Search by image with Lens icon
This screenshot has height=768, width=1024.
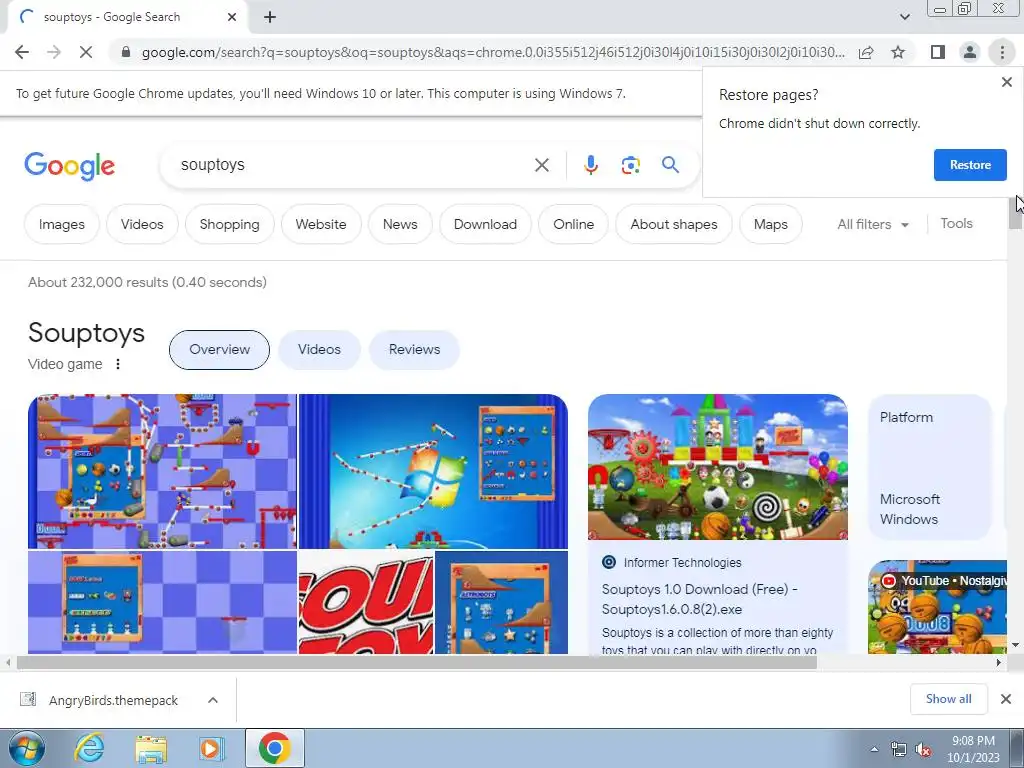click(x=630, y=165)
